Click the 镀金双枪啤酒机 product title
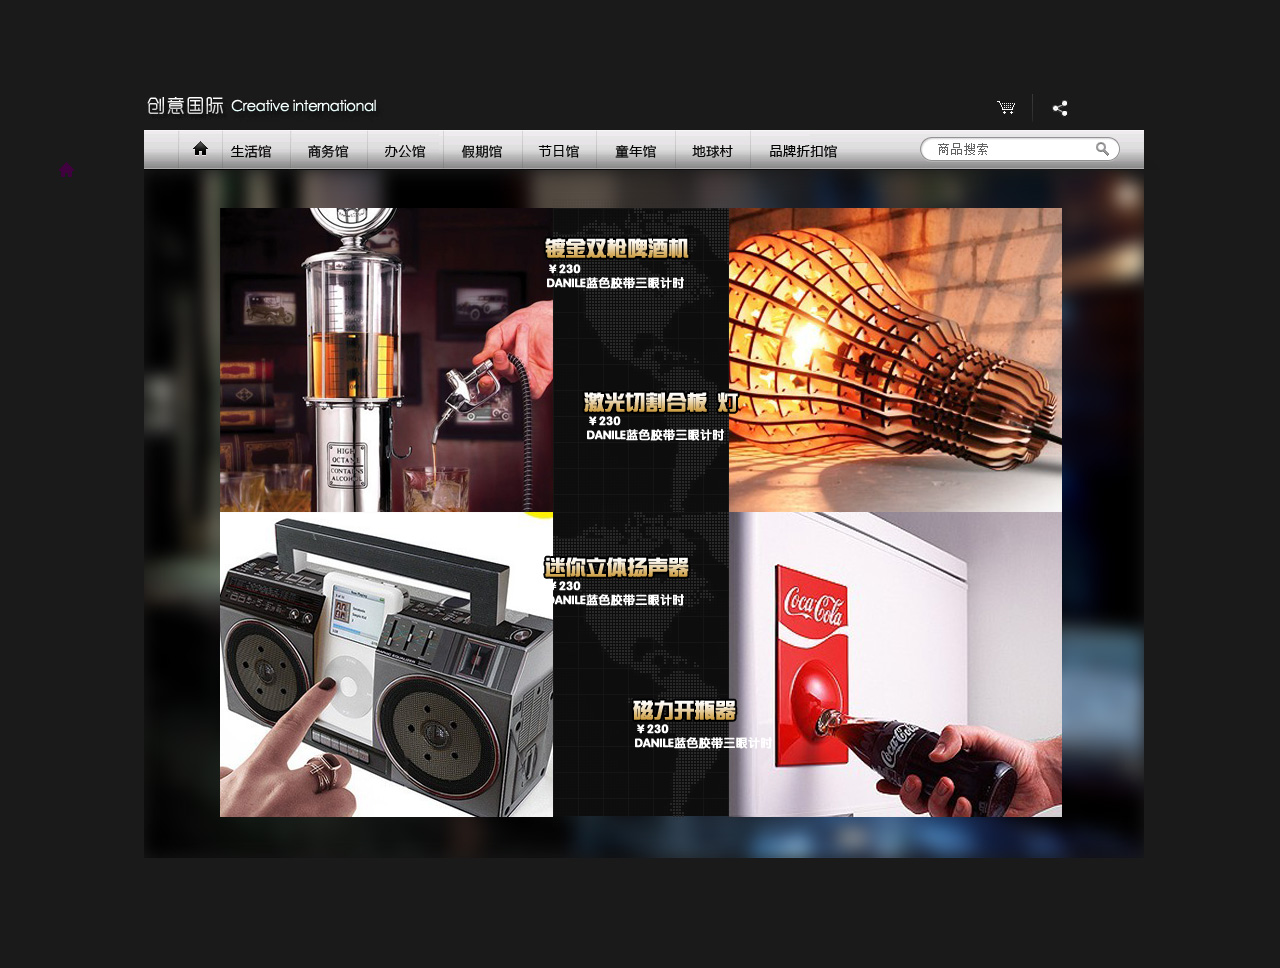 pyautogui.click(x=617, y=249)
